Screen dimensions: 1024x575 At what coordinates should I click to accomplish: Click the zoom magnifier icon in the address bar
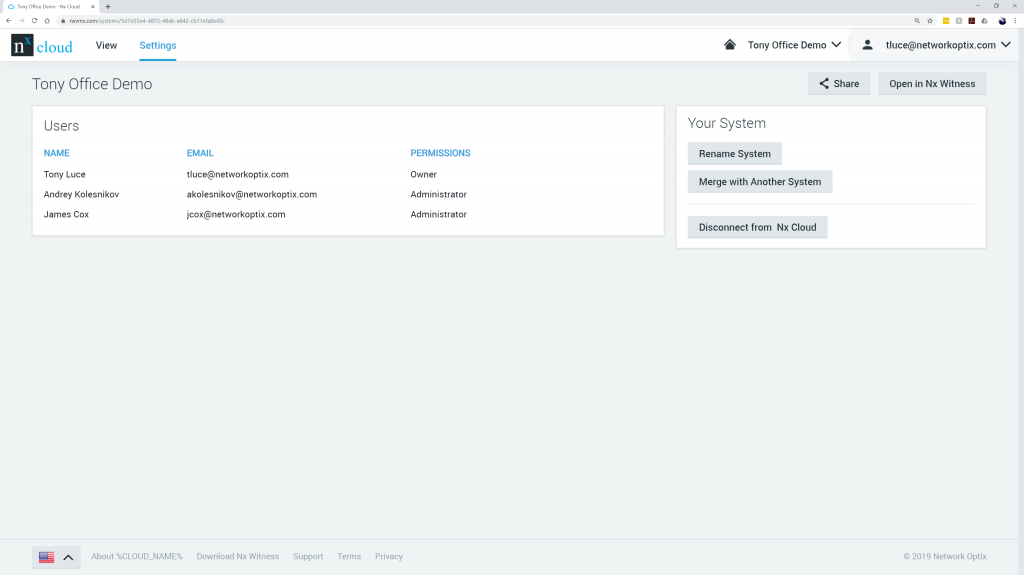pos(917,20)
